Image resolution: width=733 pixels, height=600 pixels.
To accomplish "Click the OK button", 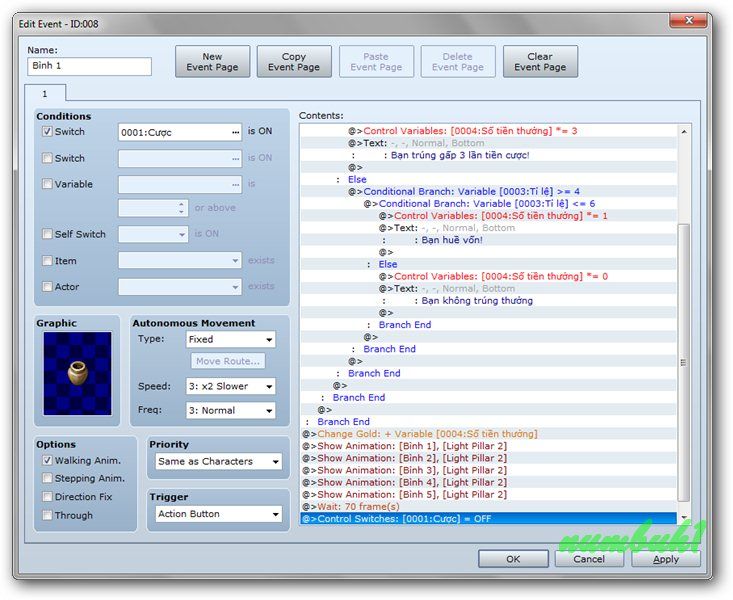I will 513,559.
